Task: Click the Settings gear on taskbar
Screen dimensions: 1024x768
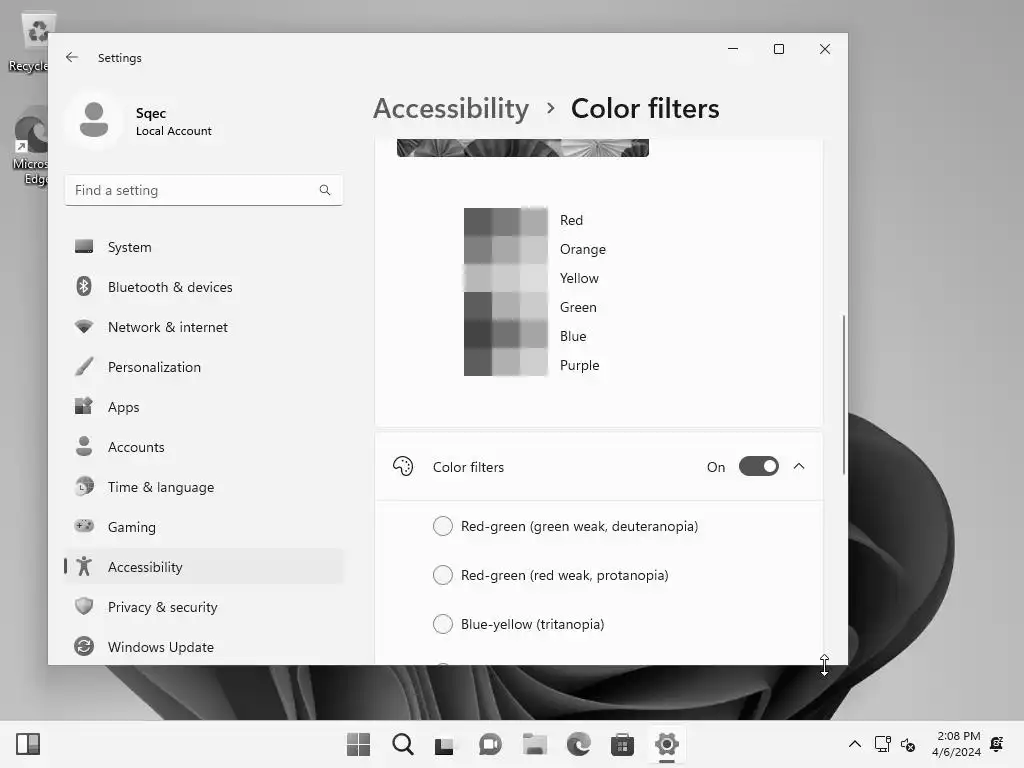Action: pyautogui.click(x=667, y=744)
